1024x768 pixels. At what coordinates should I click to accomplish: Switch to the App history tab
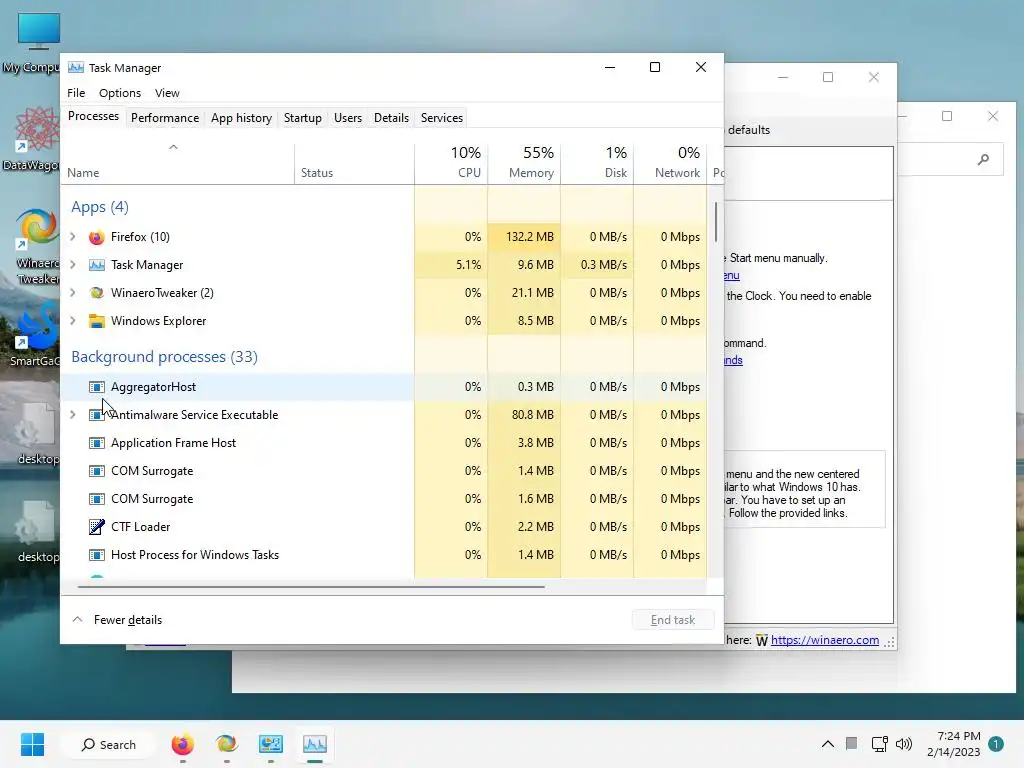(241, 118)
